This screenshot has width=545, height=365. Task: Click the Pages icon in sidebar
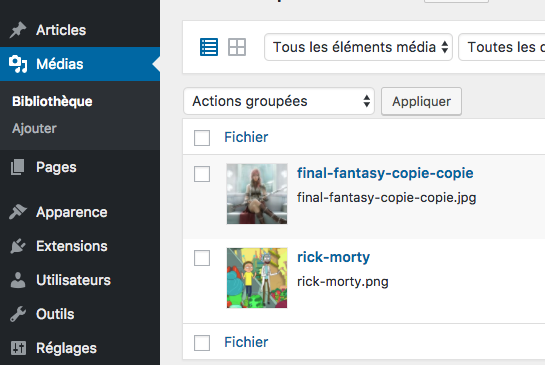(x=18, y=167)
